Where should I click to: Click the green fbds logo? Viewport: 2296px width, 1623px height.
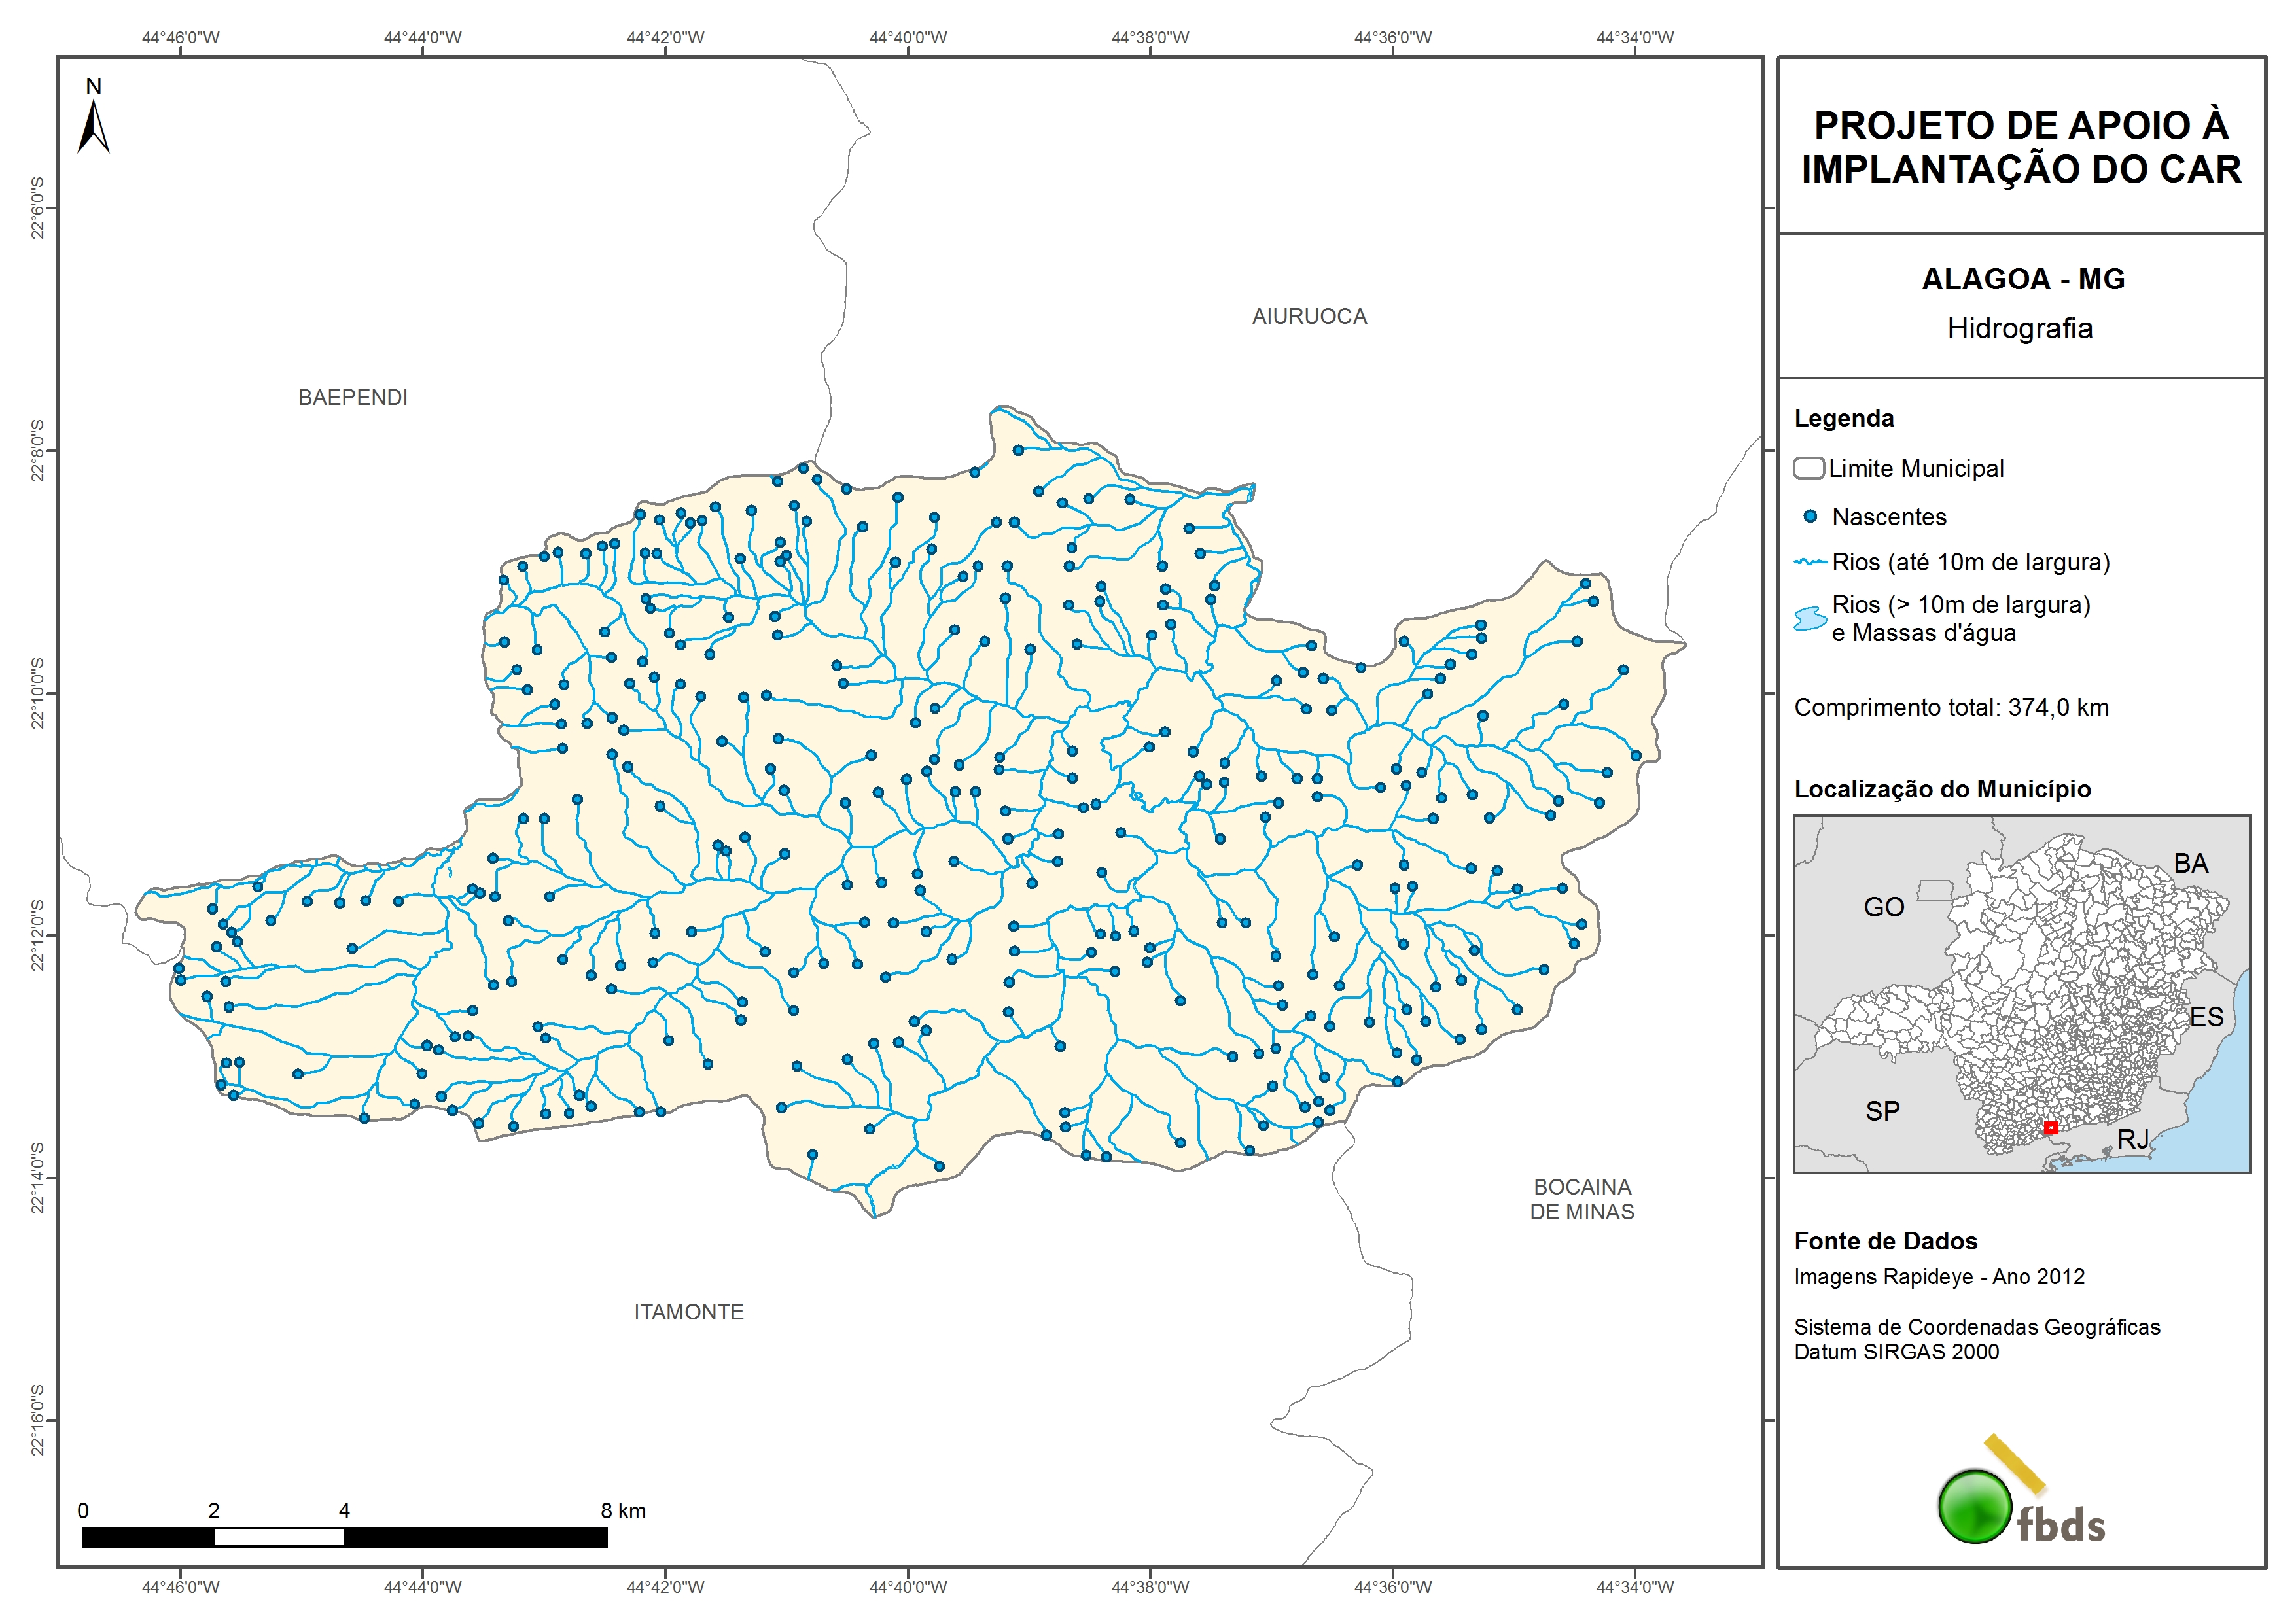pos(1975,1506)
